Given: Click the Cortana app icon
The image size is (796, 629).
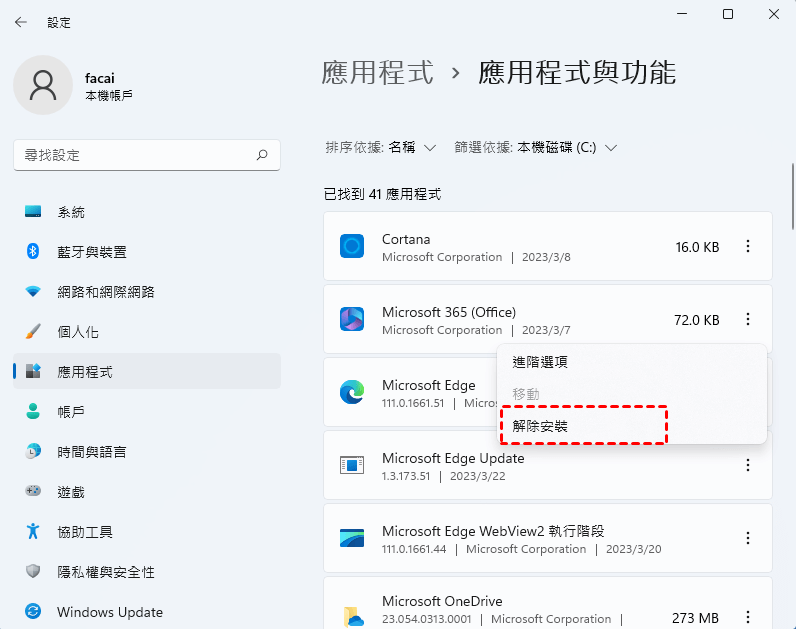Looking at the screenshot, I should [352, 246].
